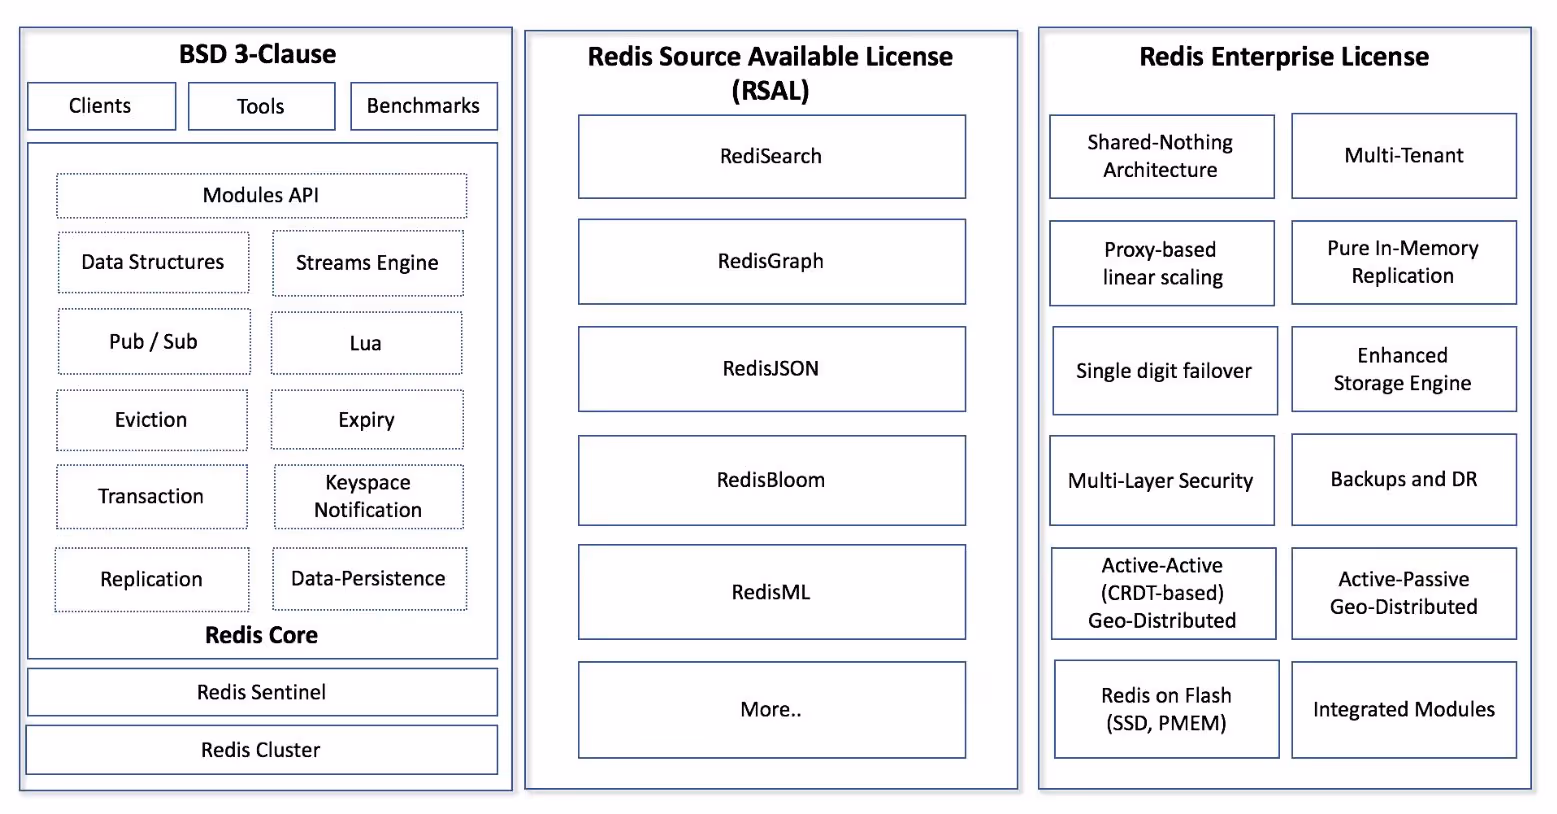
Task: Open the Replication element under Redis Core
Action: pyautogui.click(x=151, y=578)
